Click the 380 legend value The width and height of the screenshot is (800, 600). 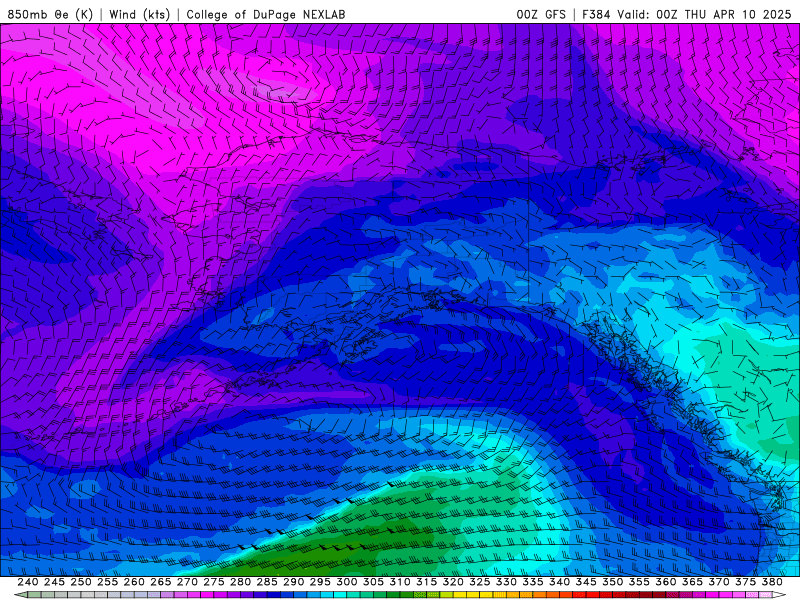(x=772, y=582)
